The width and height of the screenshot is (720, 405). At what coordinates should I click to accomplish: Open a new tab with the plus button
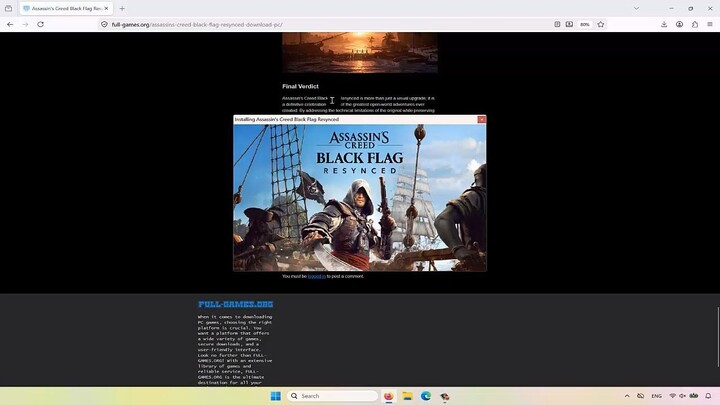point(122,8)
